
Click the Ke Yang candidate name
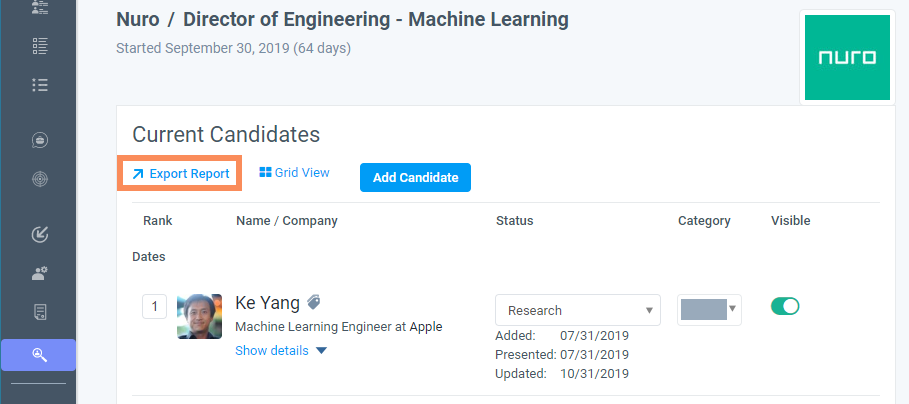[267, 302]
